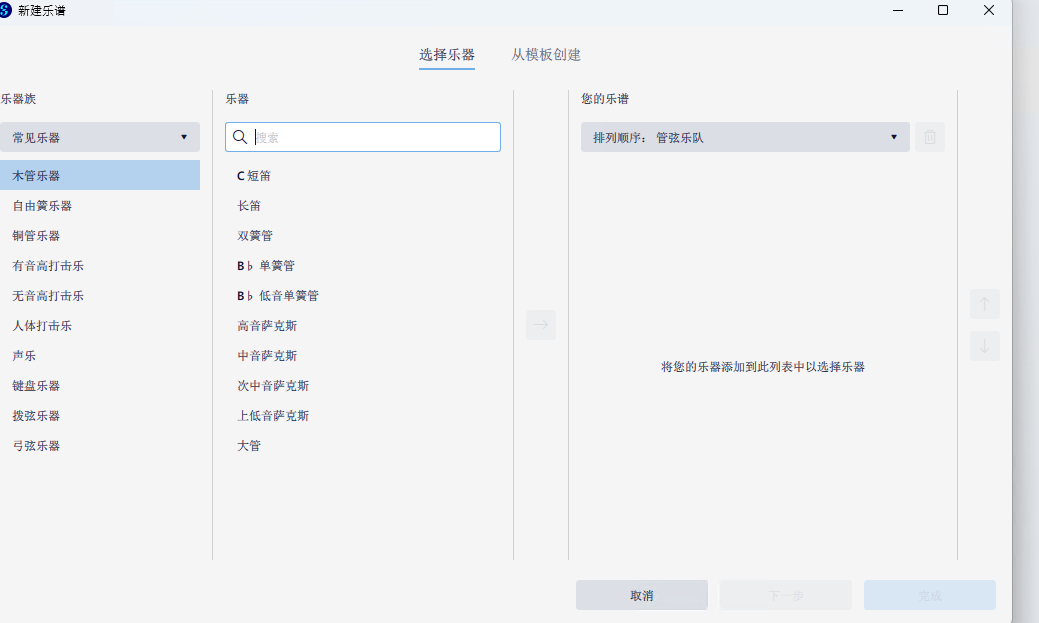Click the add-instrument right arrow button
Screen dimensions: 1039x623
tap(541, 325)
